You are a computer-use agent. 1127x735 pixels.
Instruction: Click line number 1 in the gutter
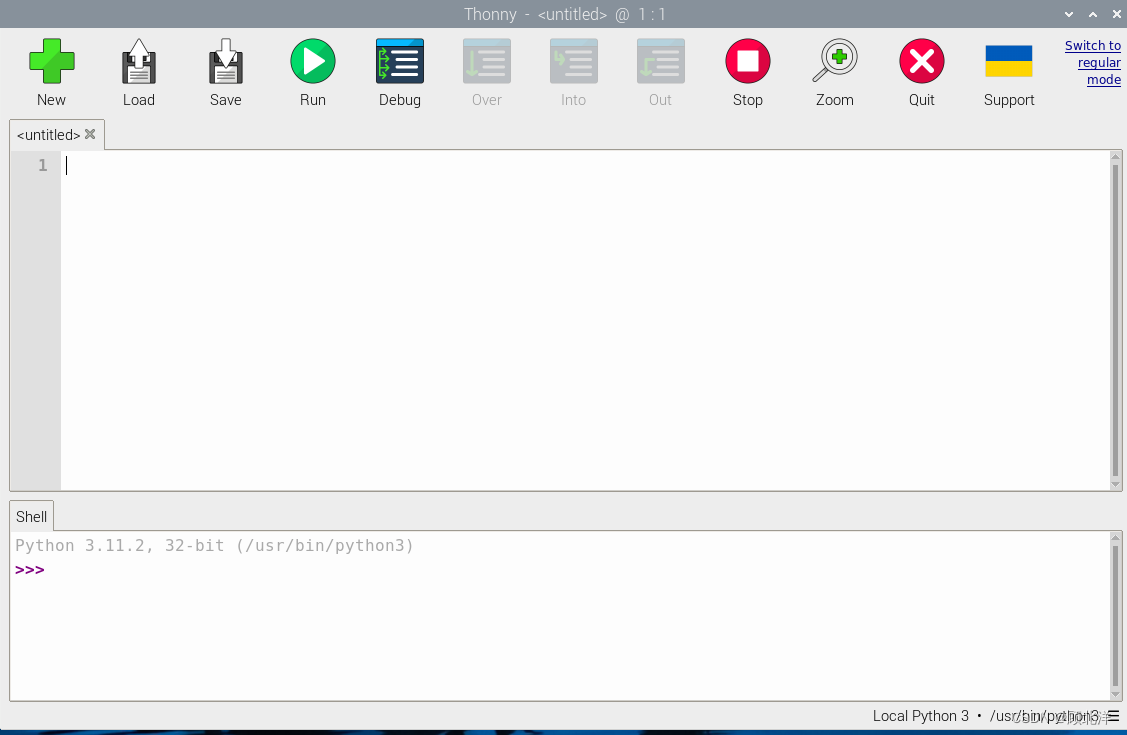pyautogui.click(x=42, y=165)
